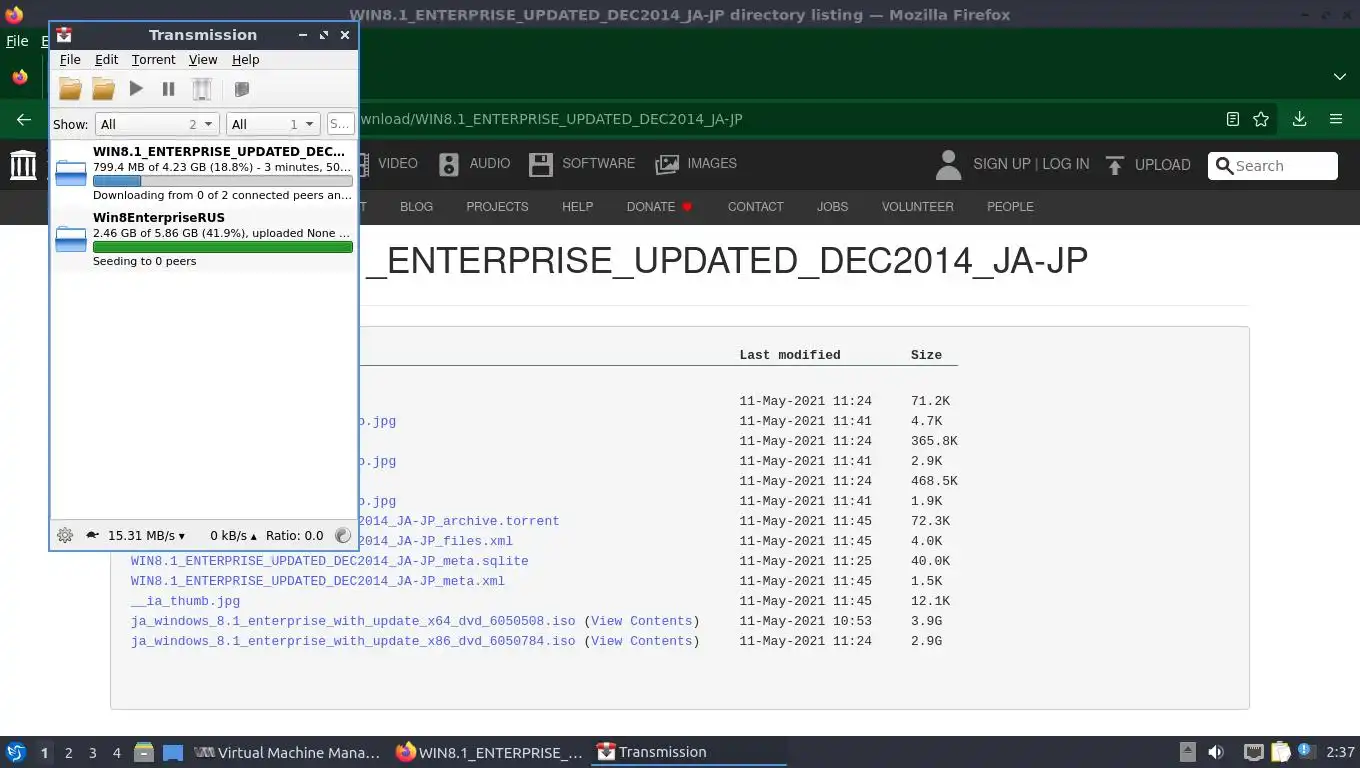View Contents of the x86 ISO
Screen dimensions: 1360x768
coord(641,641)
